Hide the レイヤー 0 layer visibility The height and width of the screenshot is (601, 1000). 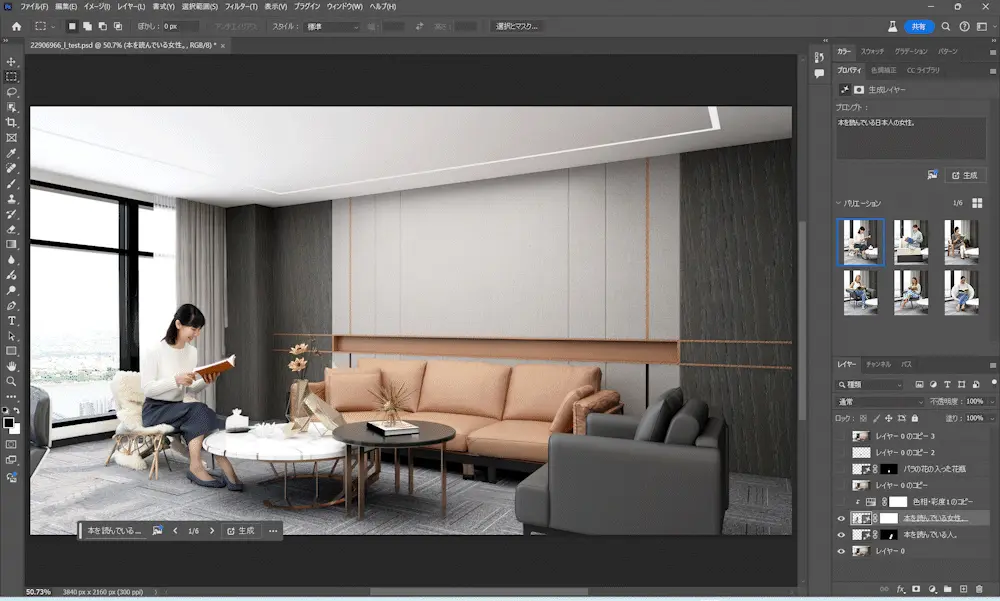tap(841, 551)
